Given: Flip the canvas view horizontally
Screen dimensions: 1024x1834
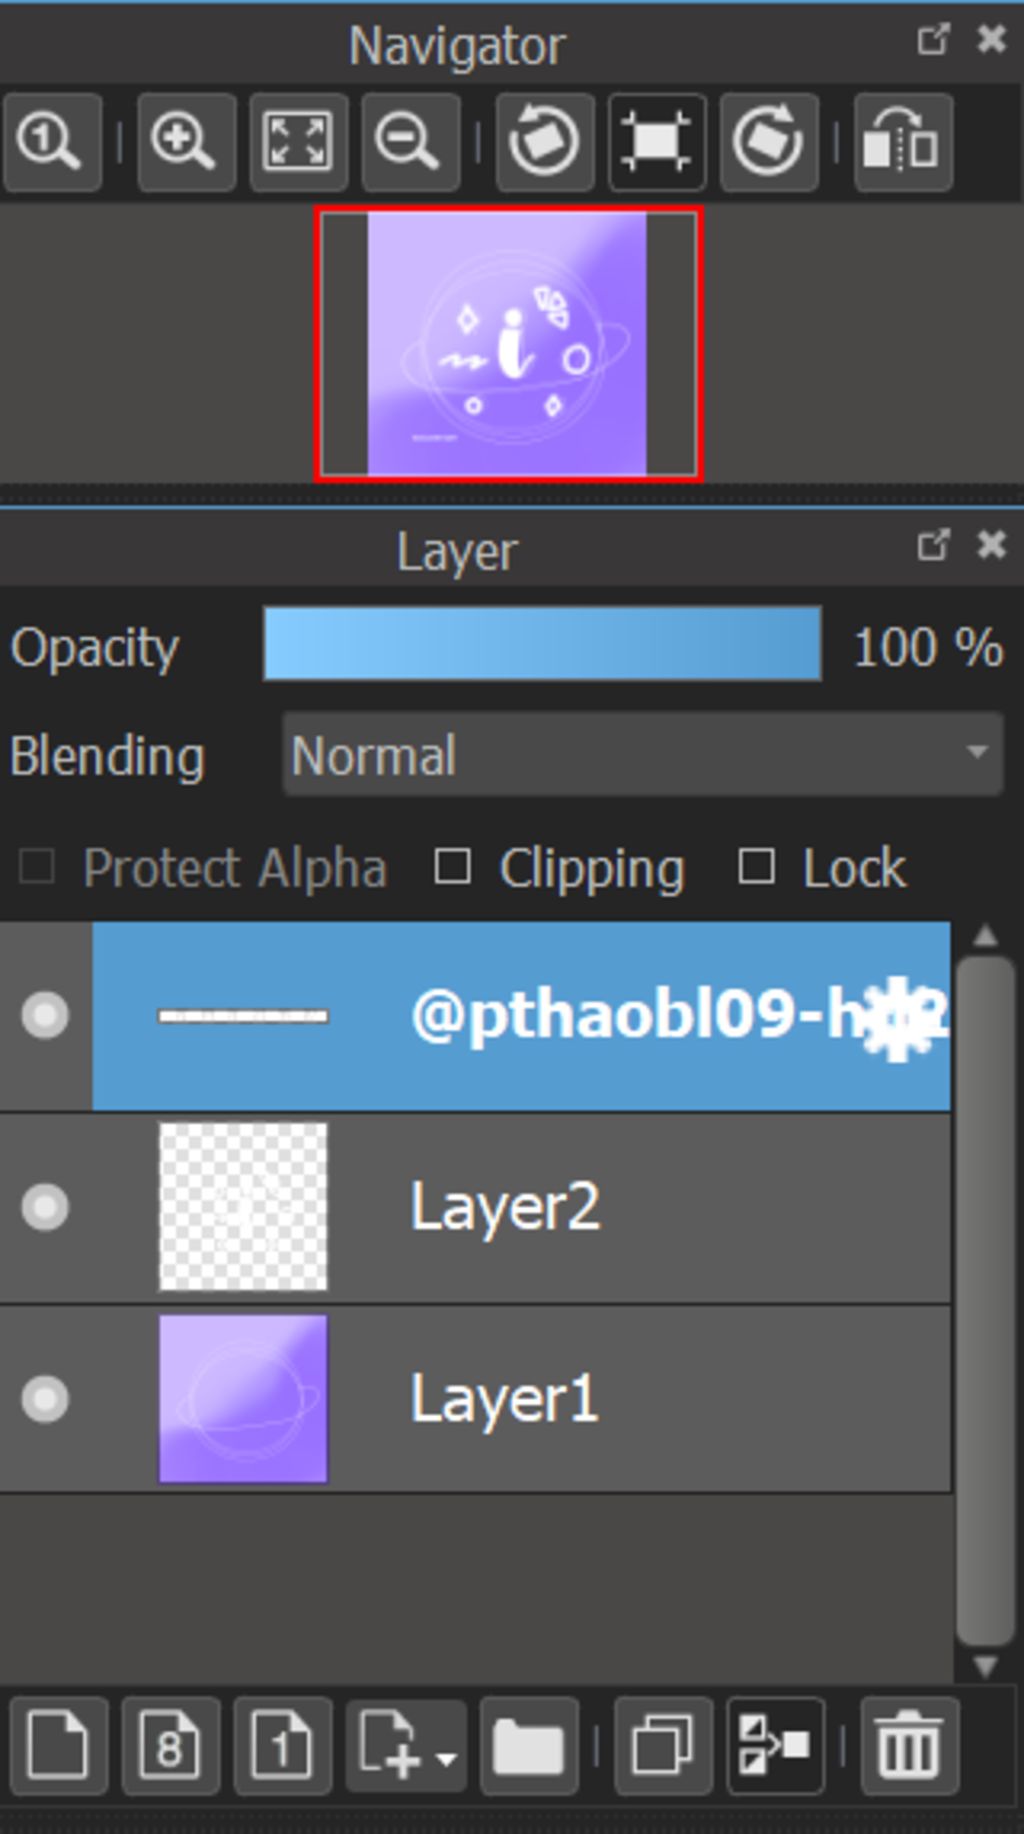Looking at the screenshot, I should (903, 142).
